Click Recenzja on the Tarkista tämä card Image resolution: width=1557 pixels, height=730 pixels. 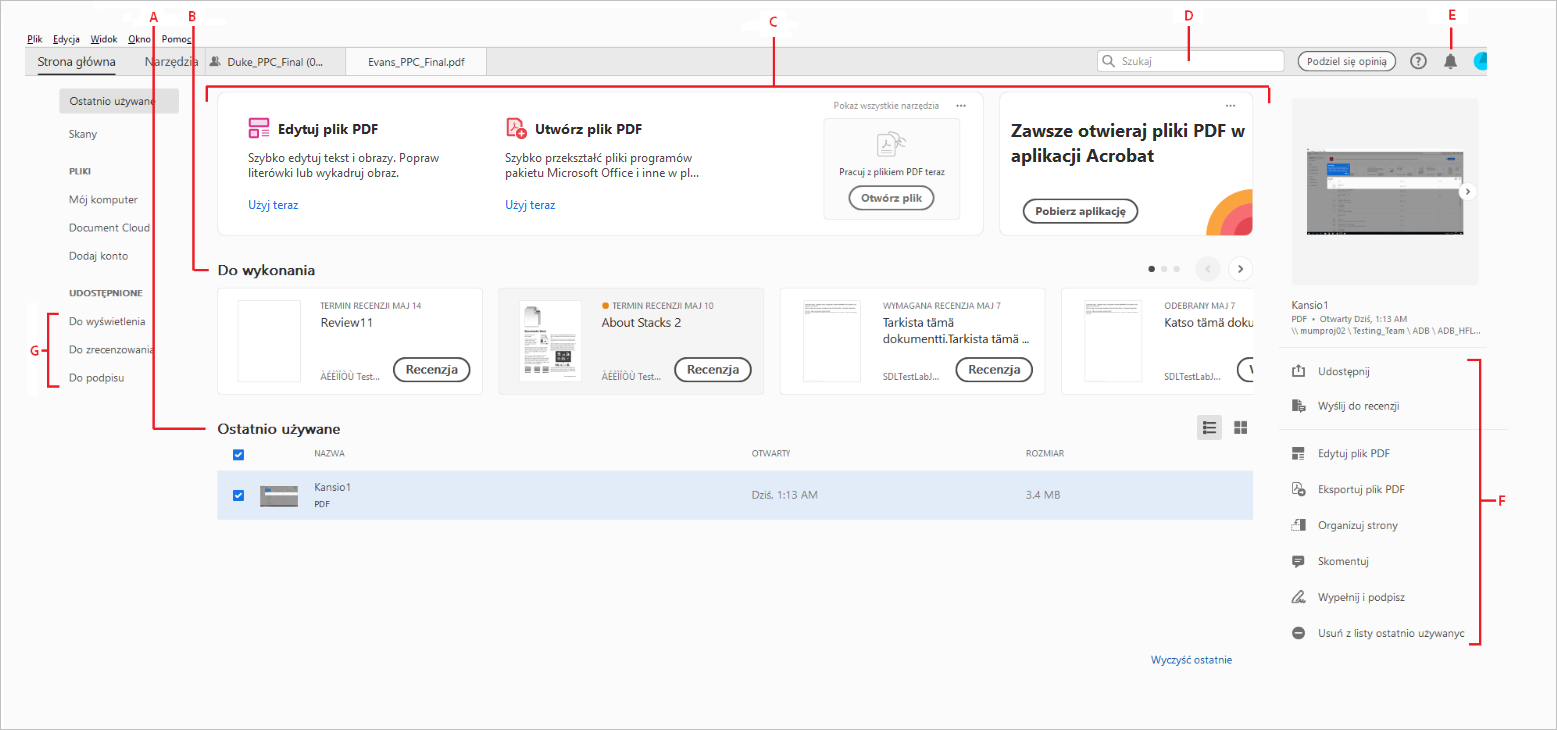(x=994, y=370)
